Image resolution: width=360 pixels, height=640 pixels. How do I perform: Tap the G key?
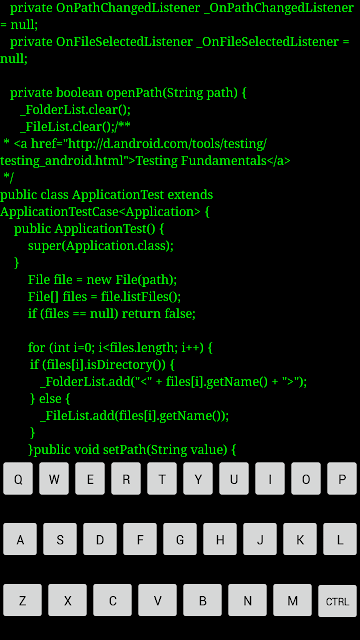(180, 539)
